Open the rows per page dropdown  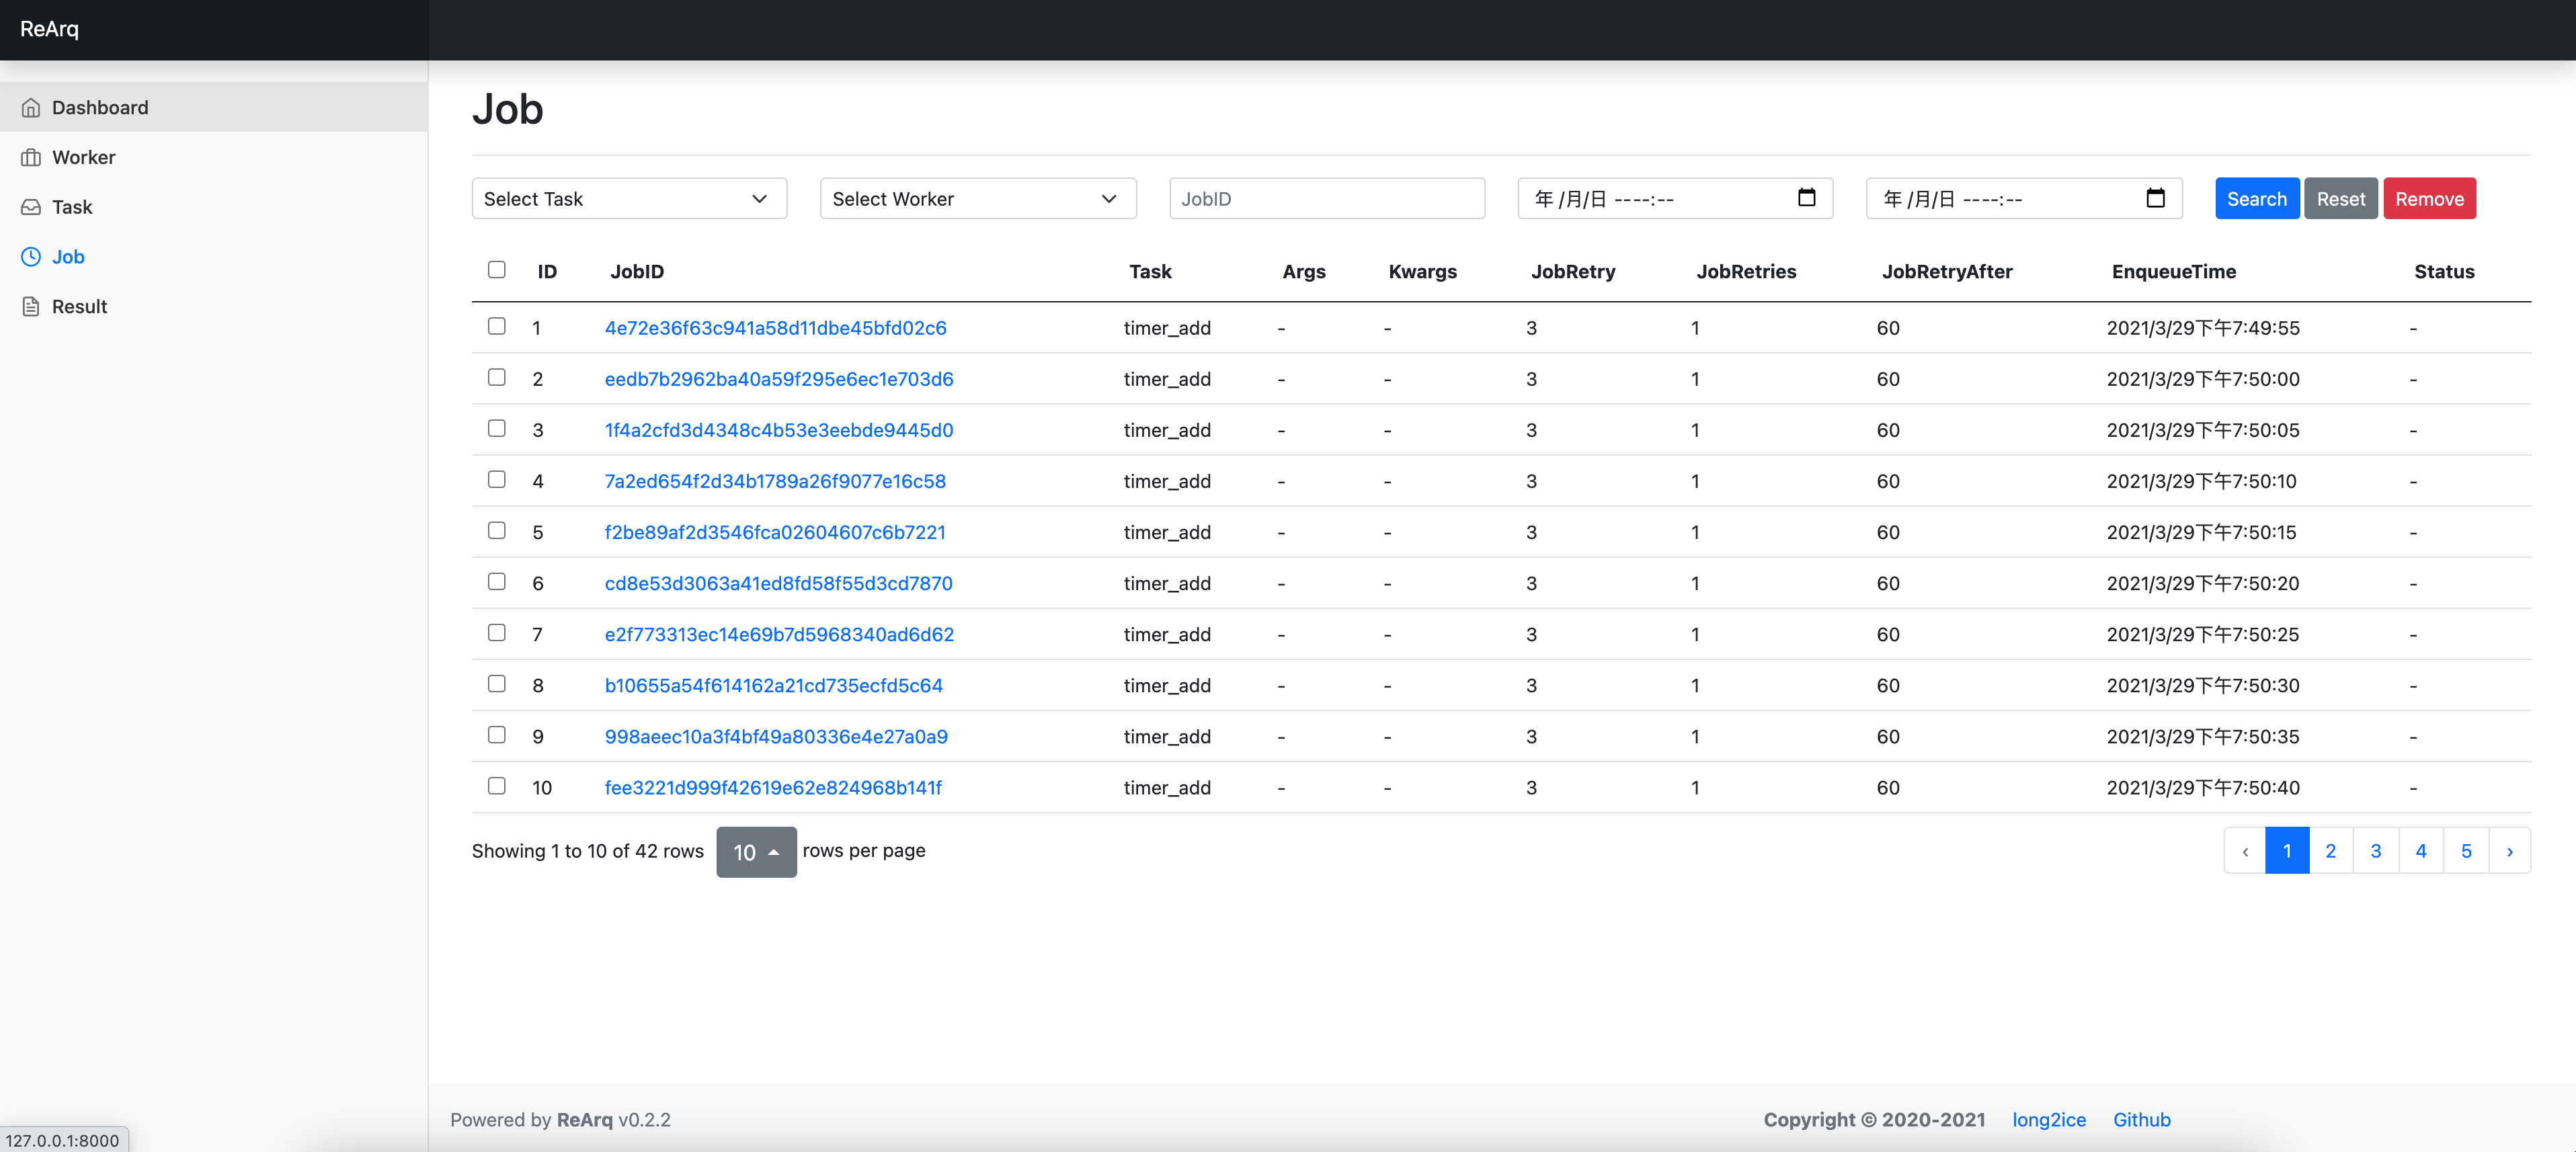[756, 852]
